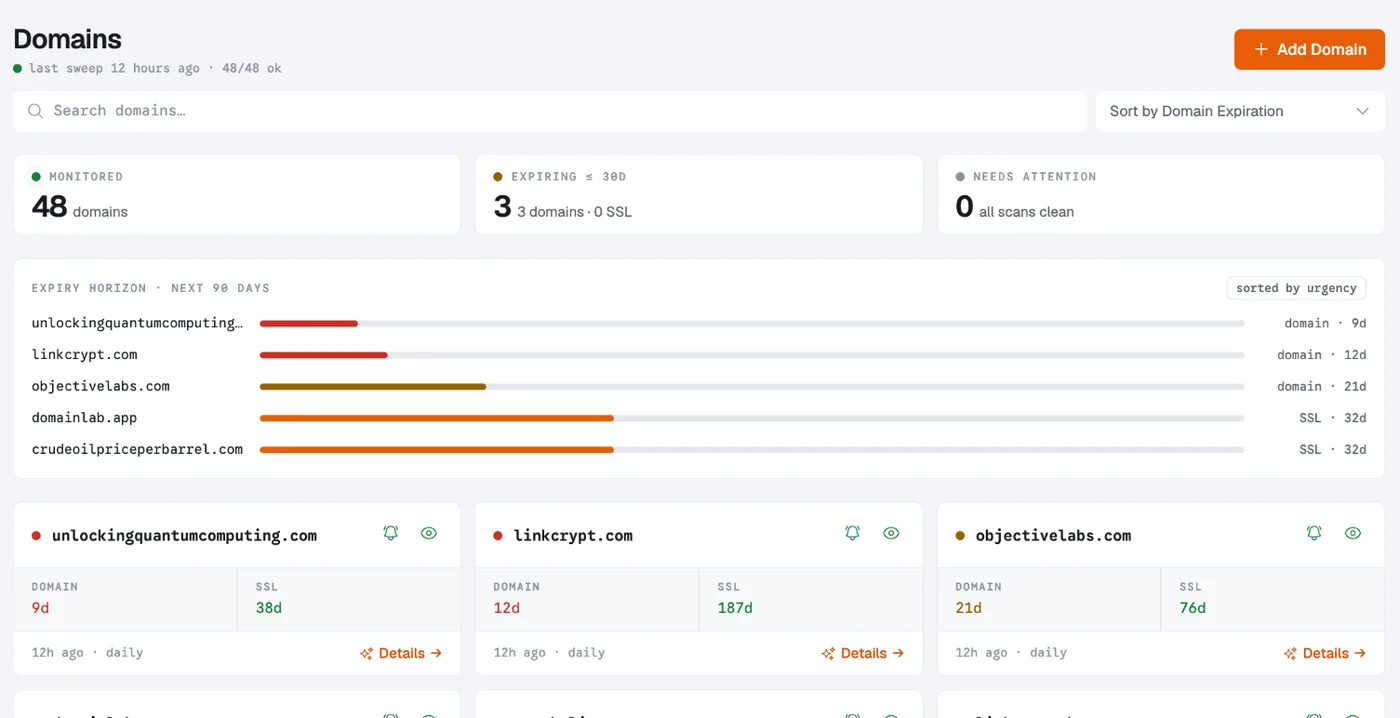Click the Domains page heading
This screenshot has width=1400, height=718.
coord(67,39)
